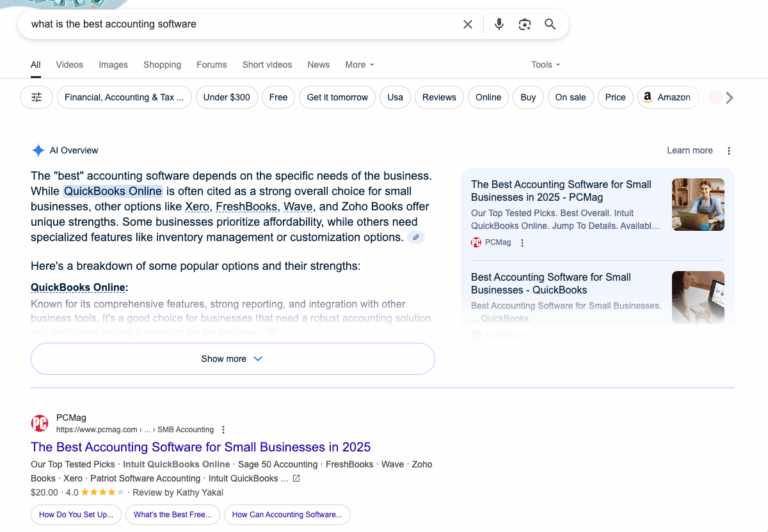This screenshot has width=768, height=532.
Task: Toggle the Free filter chip
Action: 278,97
